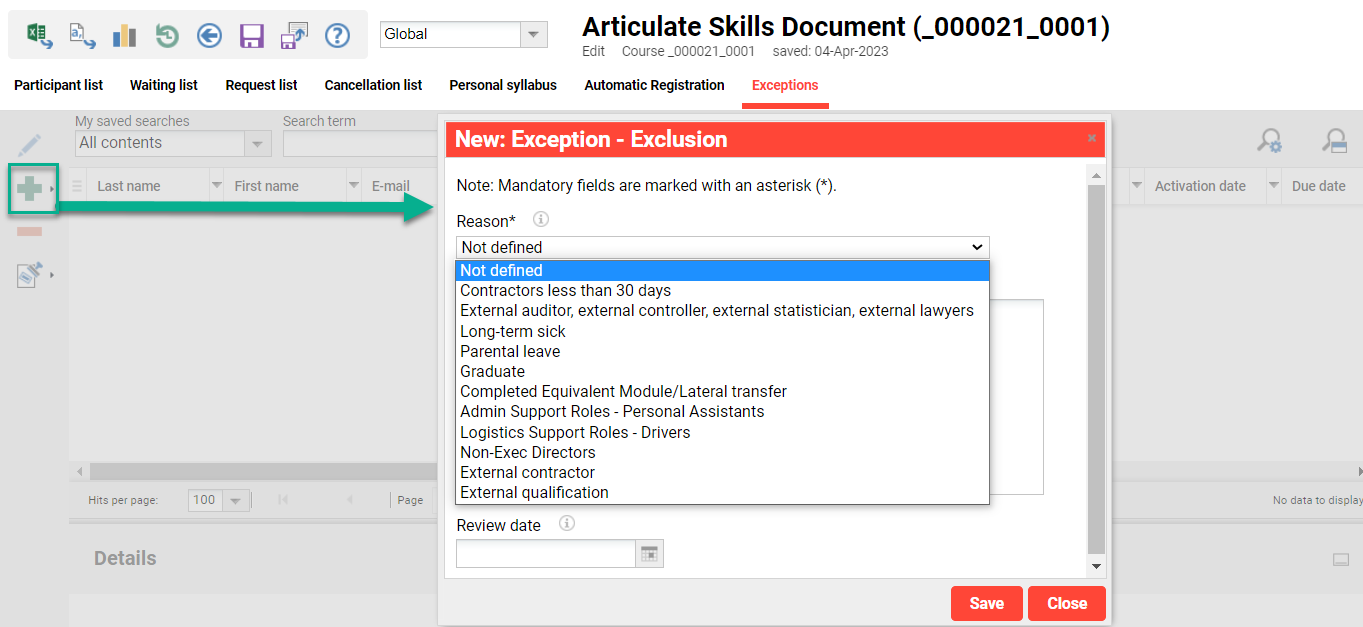Open the Automatic Registration tab
Viewport: 1363px width, 627px height.
(x=654, y=85)
